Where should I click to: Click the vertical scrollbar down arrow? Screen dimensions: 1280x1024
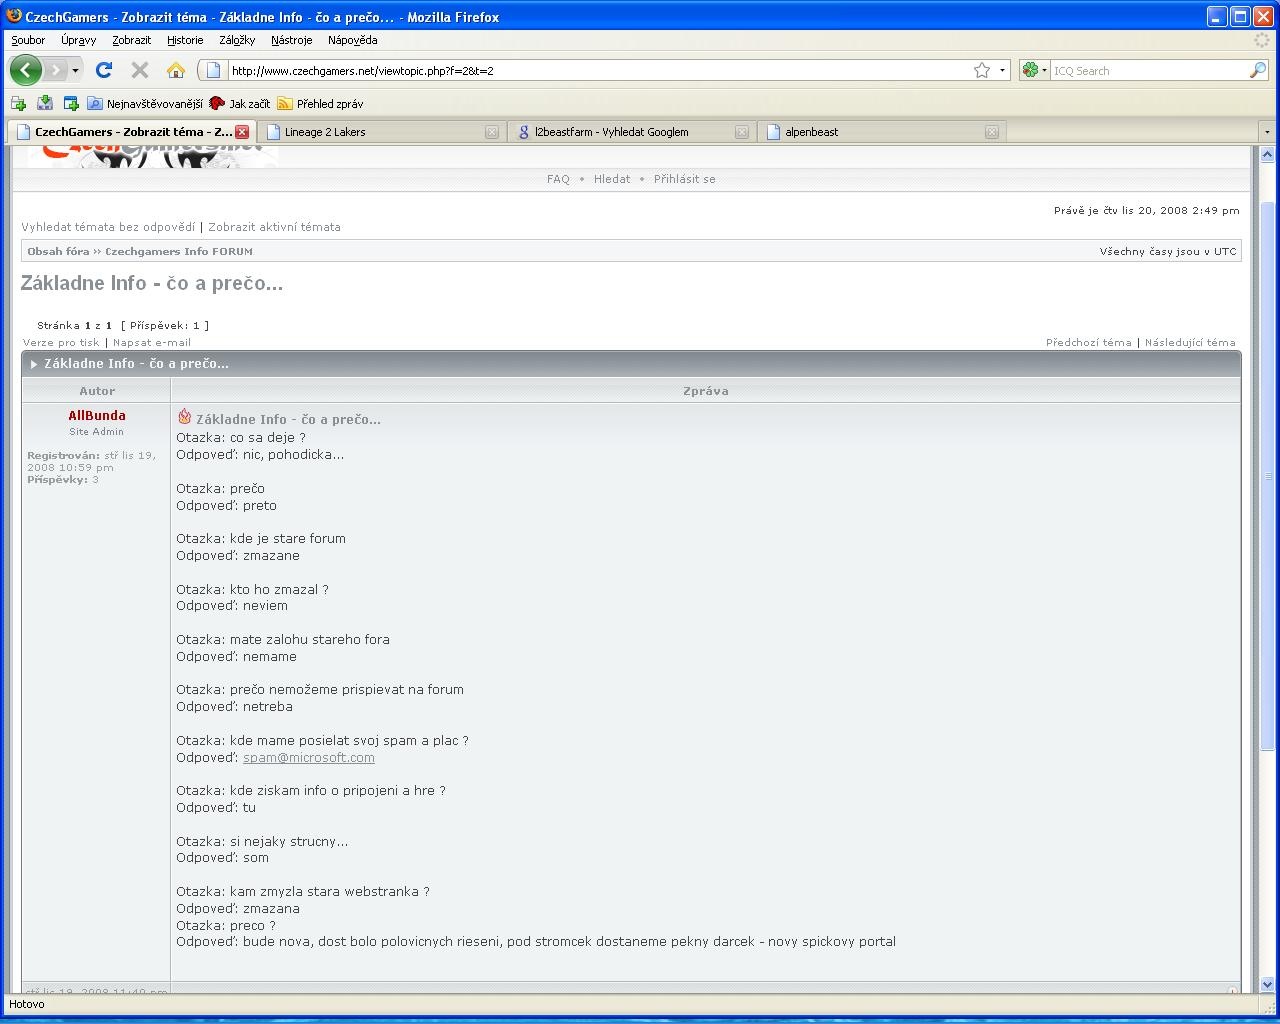pos(1267,985)
